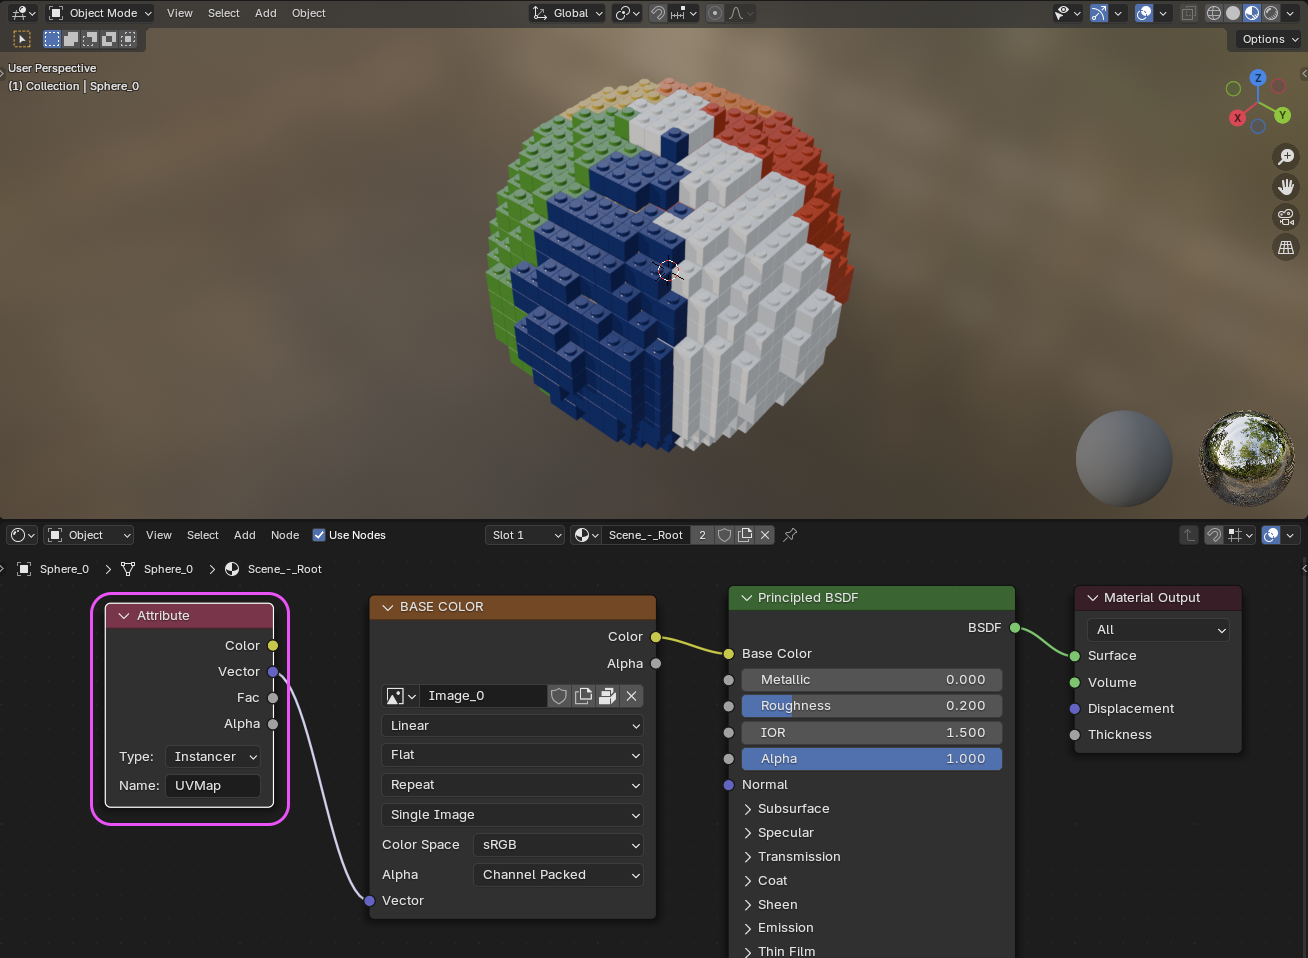1308x958 pixels.
Task: Open the View menu in 3D viewport
Action: point(180,13)
